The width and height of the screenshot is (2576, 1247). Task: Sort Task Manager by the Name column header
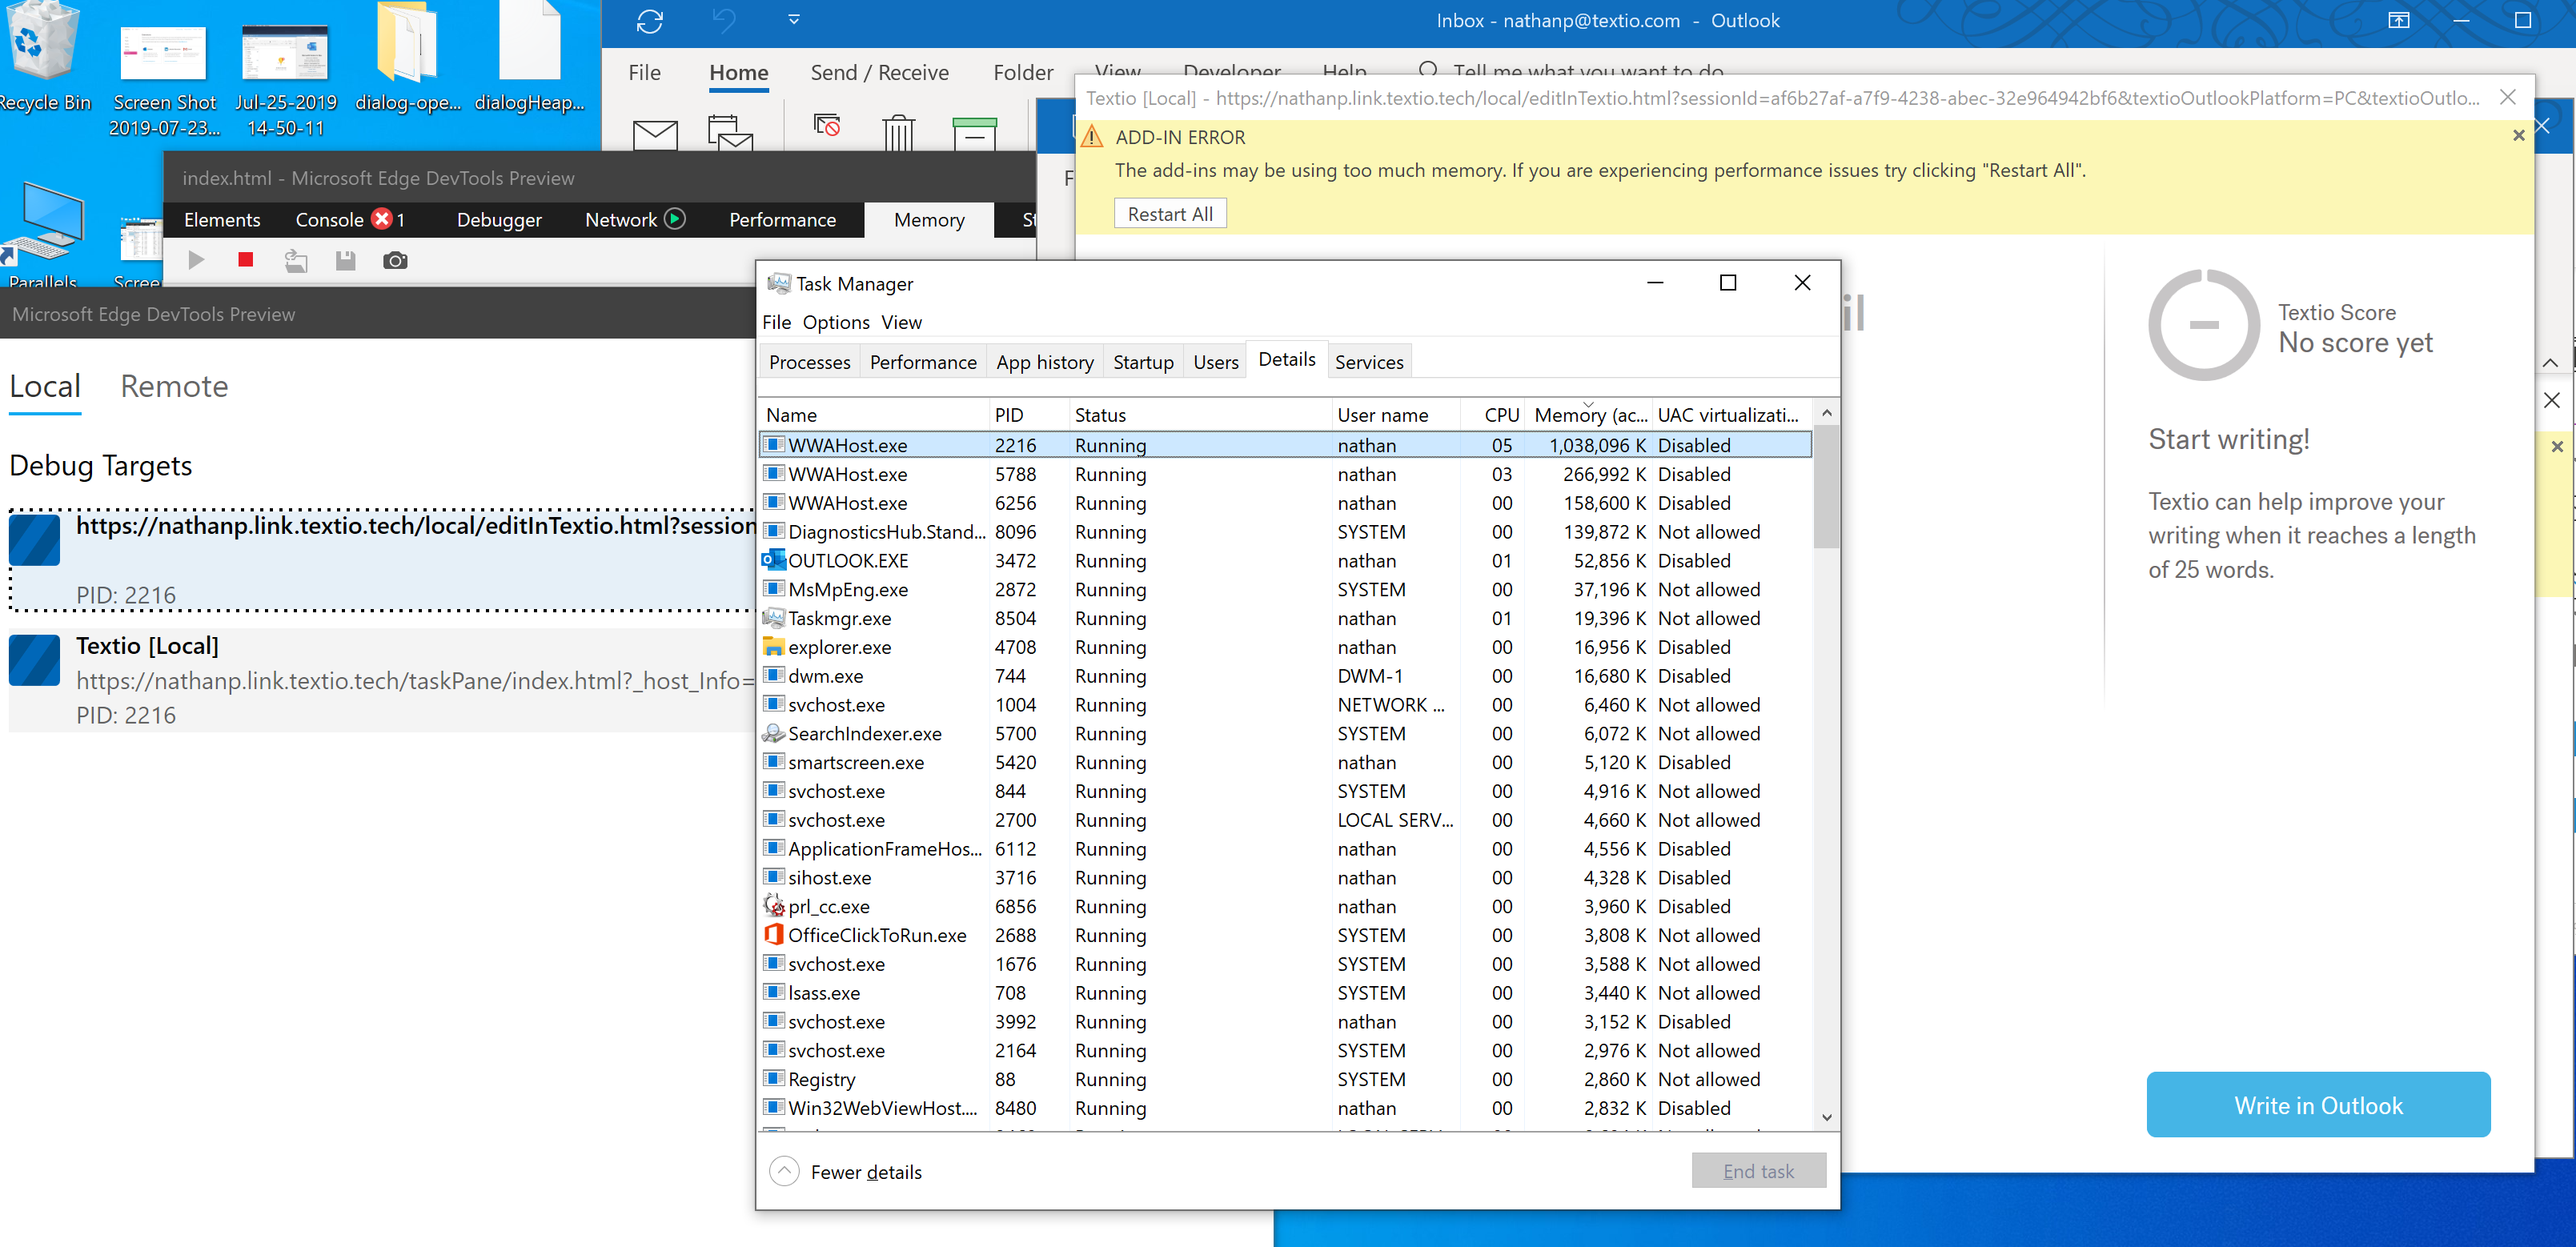point(874,415)
